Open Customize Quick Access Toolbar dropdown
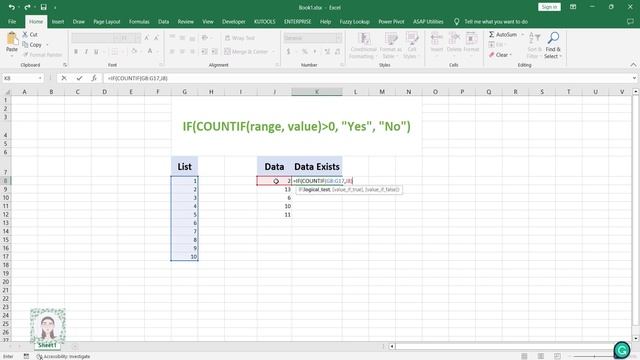The image size is (640, 360). click(x=55, y=7)
